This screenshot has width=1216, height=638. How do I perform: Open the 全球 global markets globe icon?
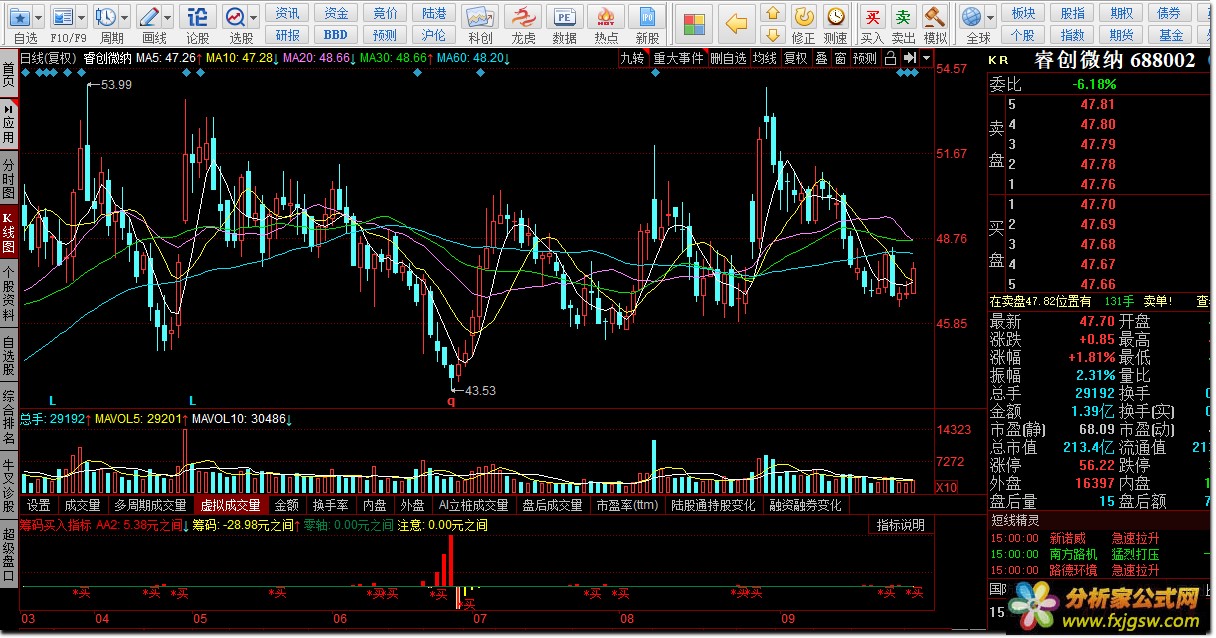(971, 17)
